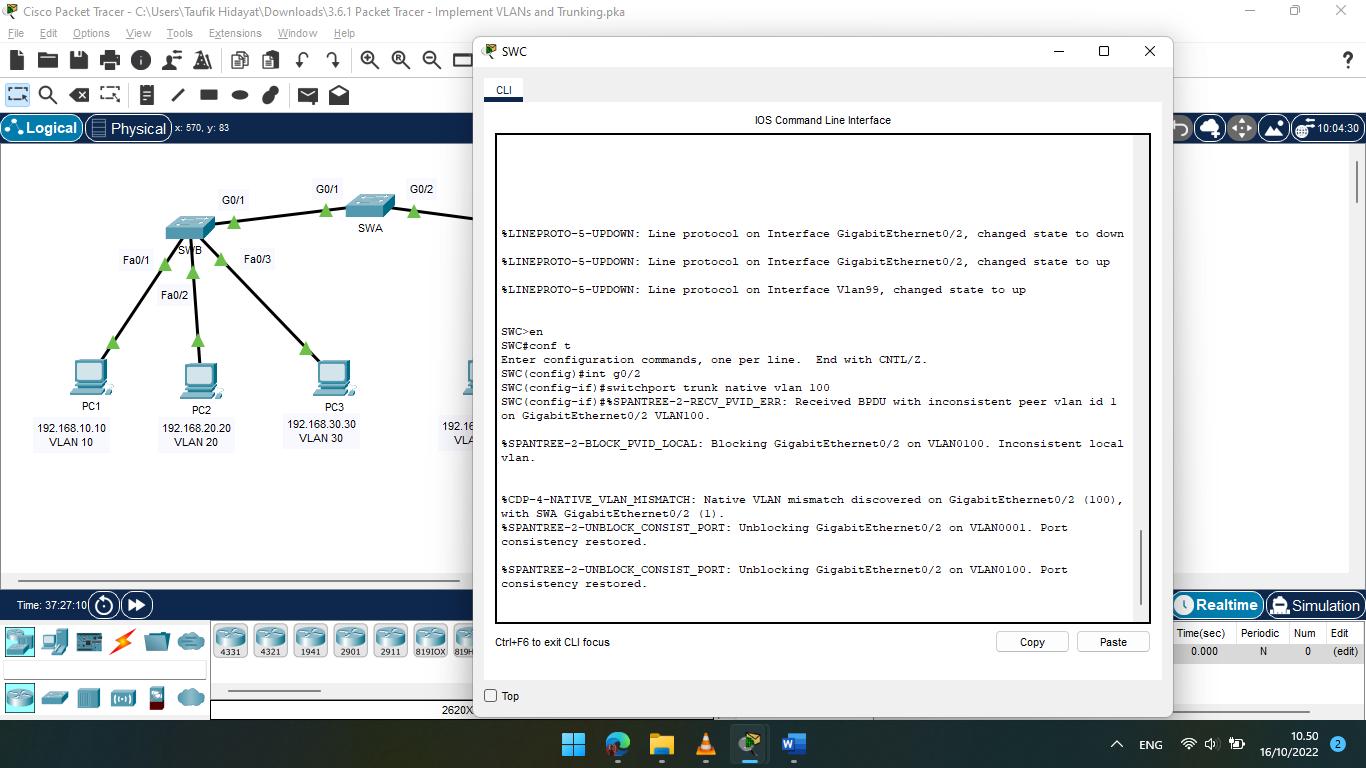The height and width of the screenshot is (768, 1366).
Task: Activate the Select tool
Action: click(x=17, y=95)
